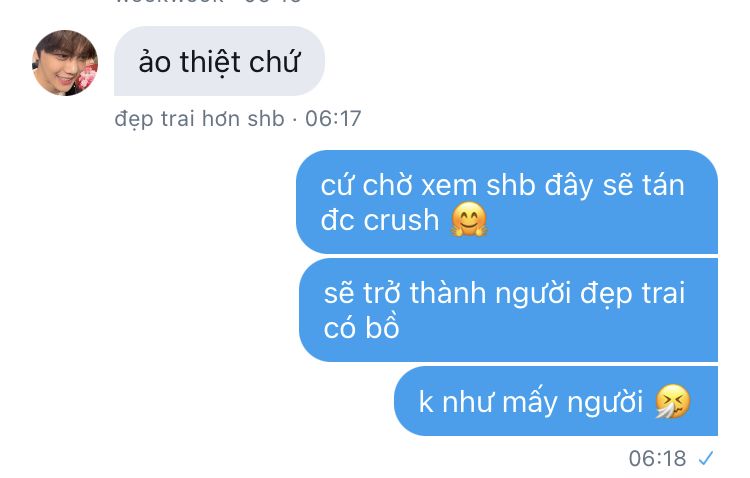
Task: Click "shb" in the sender name label
Action: 266,119
